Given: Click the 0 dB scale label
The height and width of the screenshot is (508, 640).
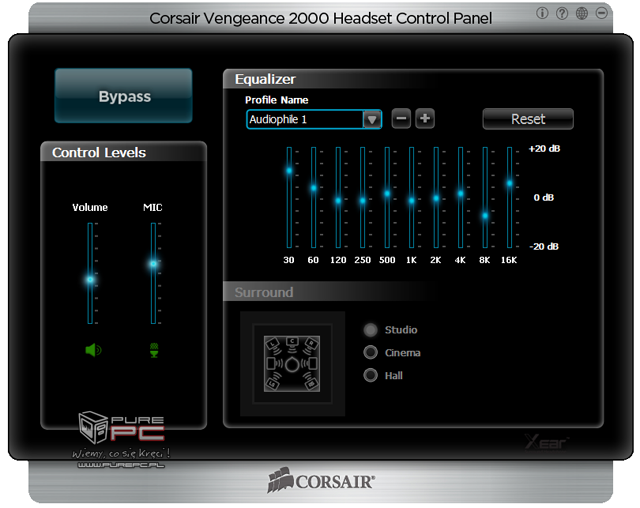Looking at the screenshot, I should (x=544, y=197).
